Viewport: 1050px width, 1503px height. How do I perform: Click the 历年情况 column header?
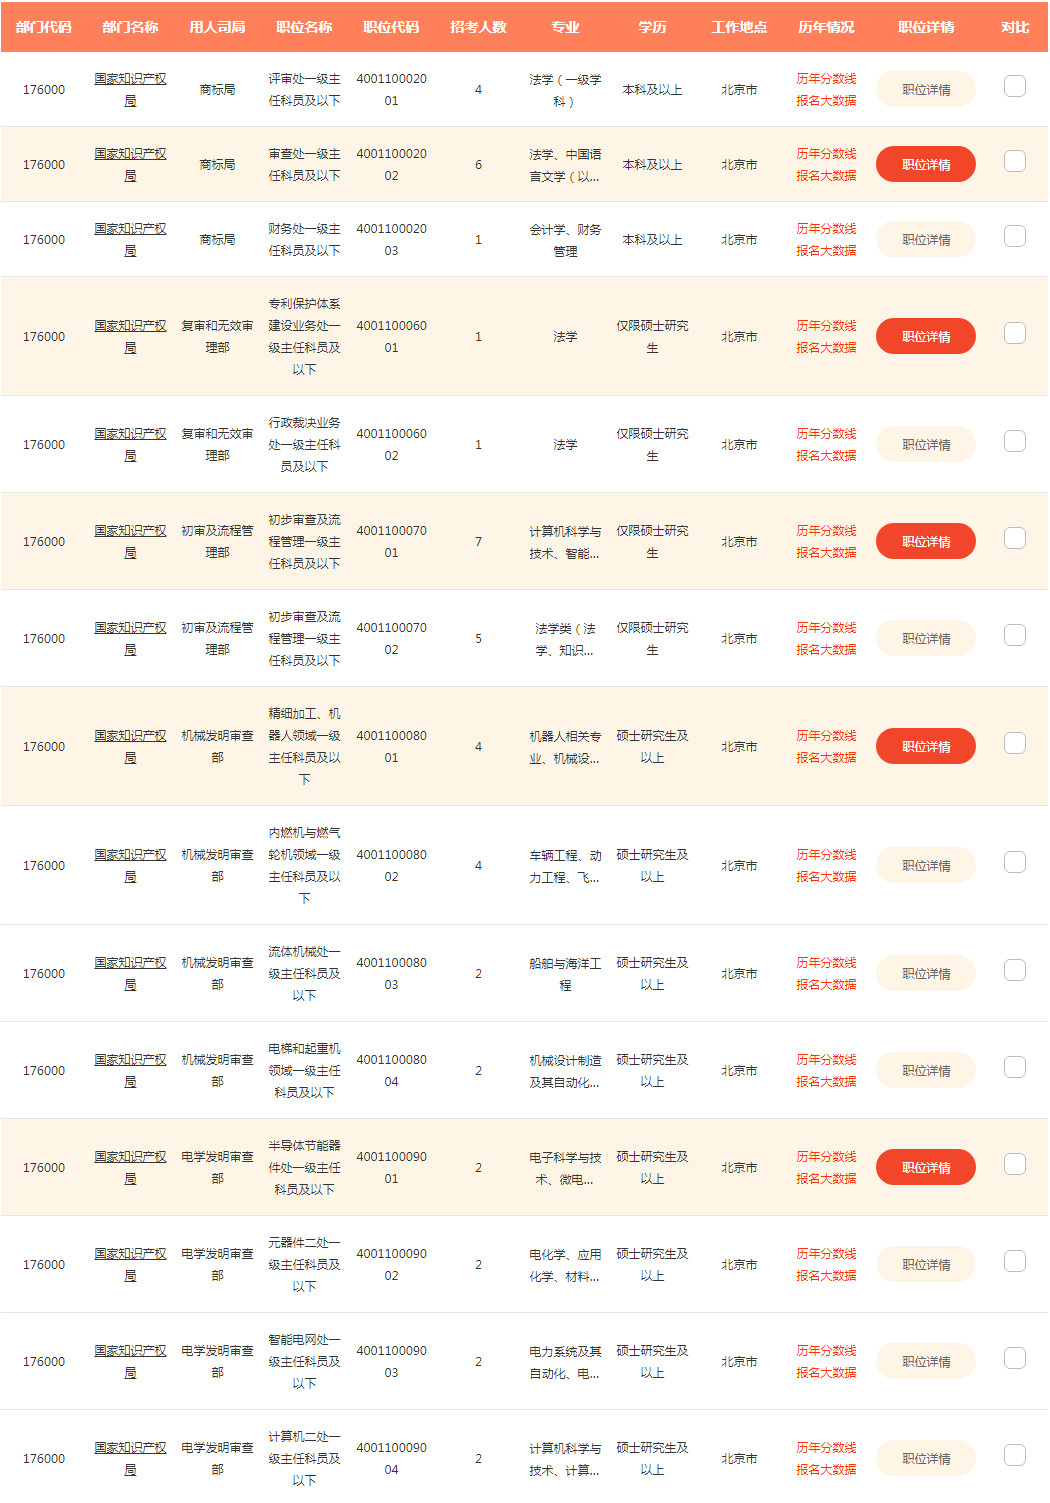click(x=826, y=27)
